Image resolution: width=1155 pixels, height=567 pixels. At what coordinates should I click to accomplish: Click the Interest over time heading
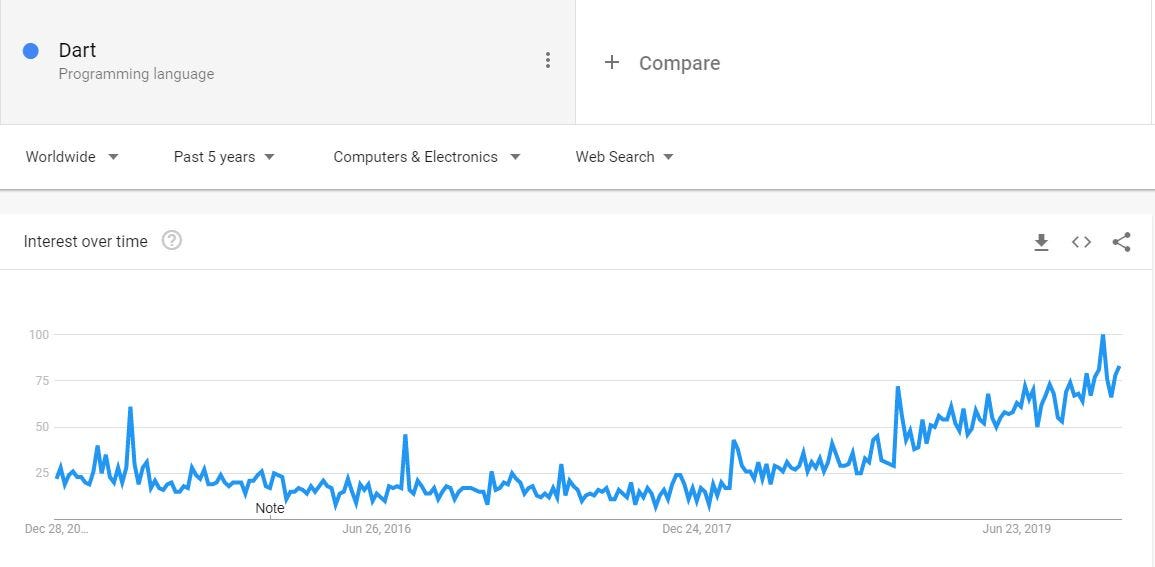[85, 242]
